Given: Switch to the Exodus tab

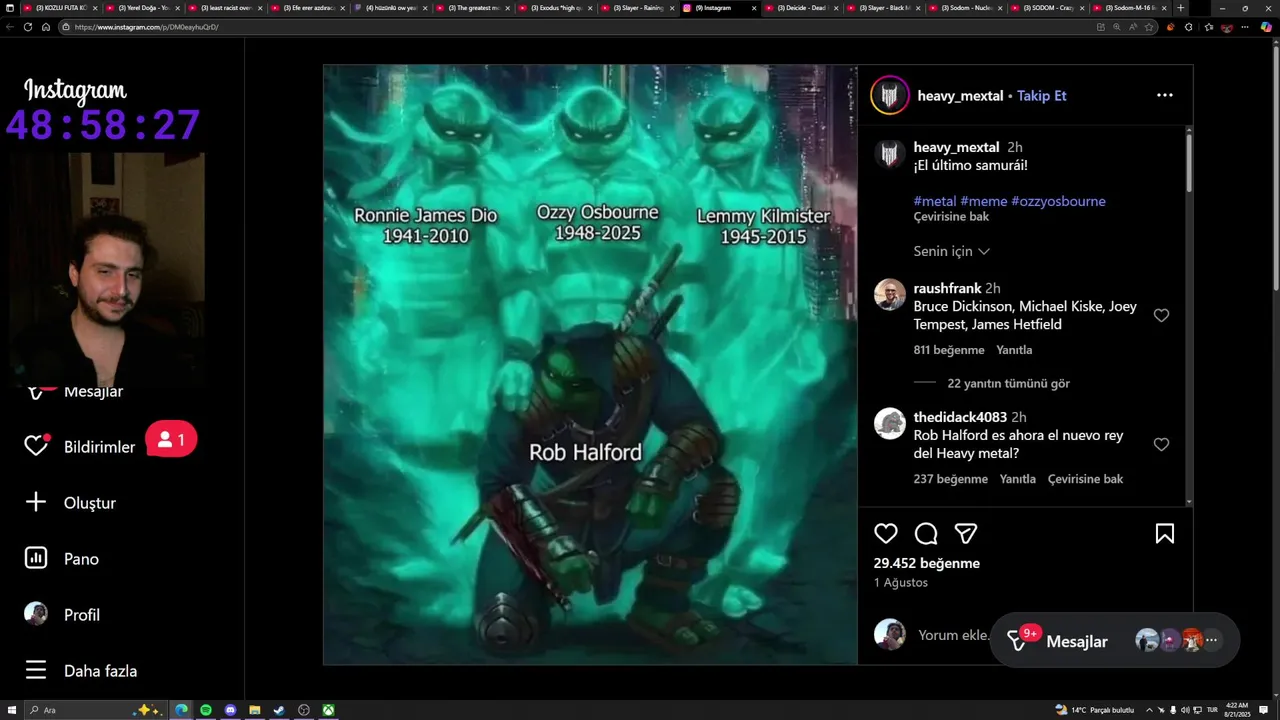Looking at the screenshot, I should point(553,8).
